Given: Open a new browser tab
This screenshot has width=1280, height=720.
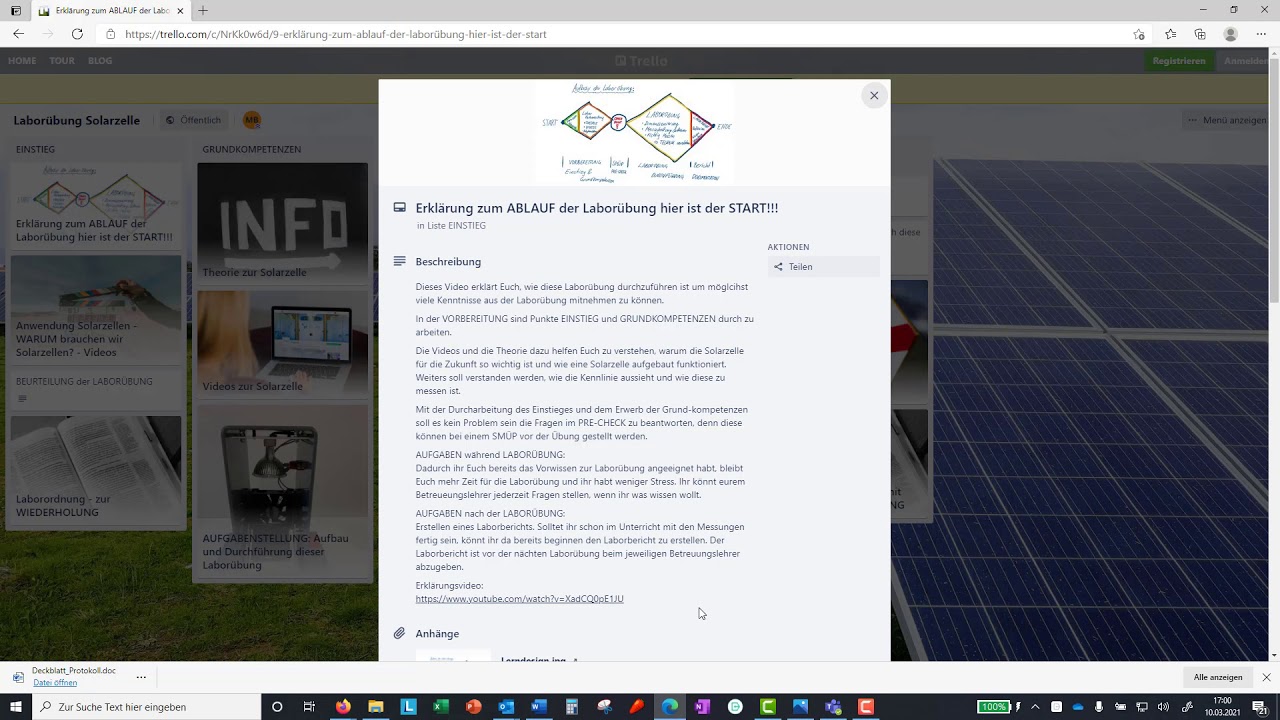Looking at the screenshot, I should [x=203, y=10].
